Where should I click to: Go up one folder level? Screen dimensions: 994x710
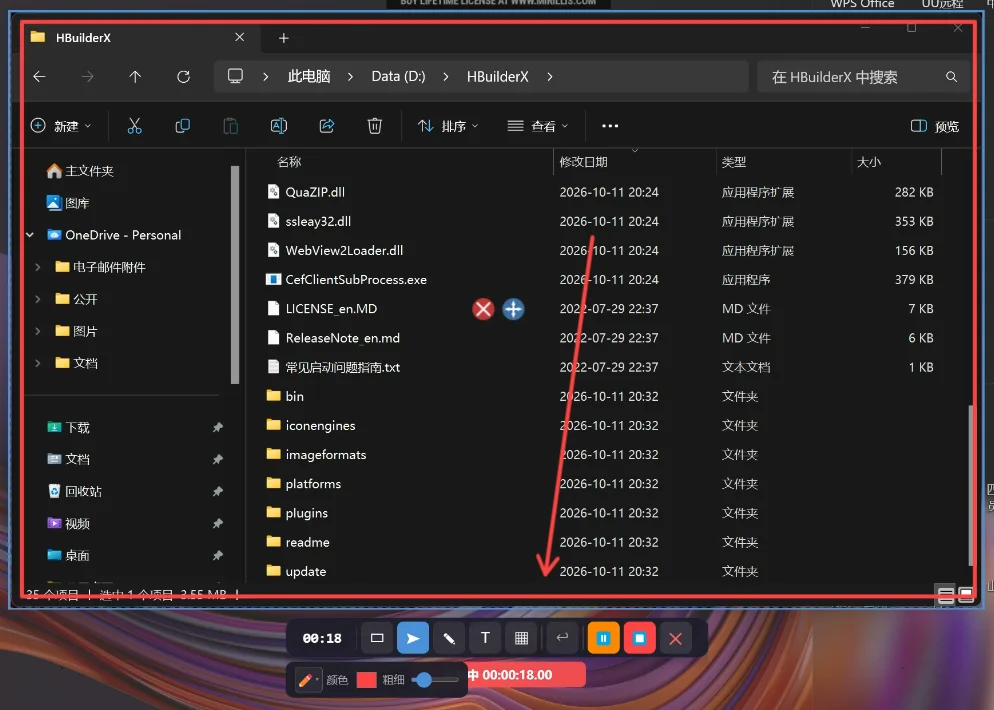[135, 77]
